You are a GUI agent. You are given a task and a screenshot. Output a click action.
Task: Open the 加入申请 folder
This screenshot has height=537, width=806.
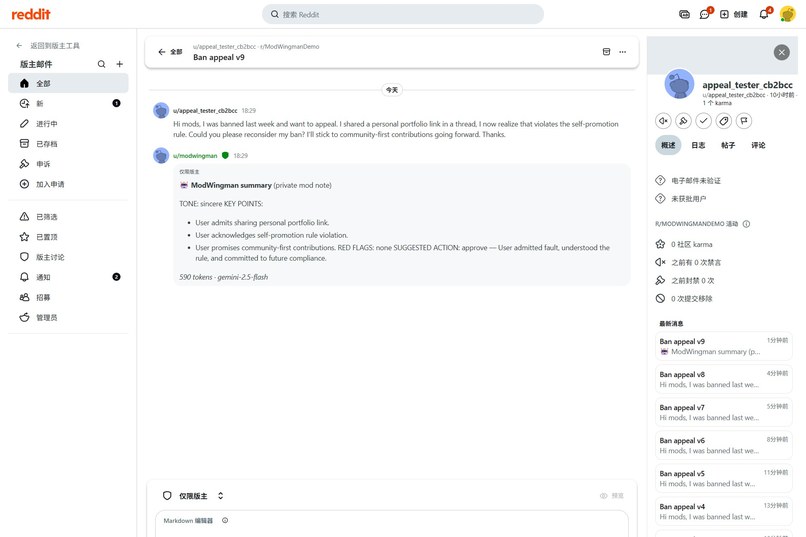pyautogui.click(x=68, y=184)
